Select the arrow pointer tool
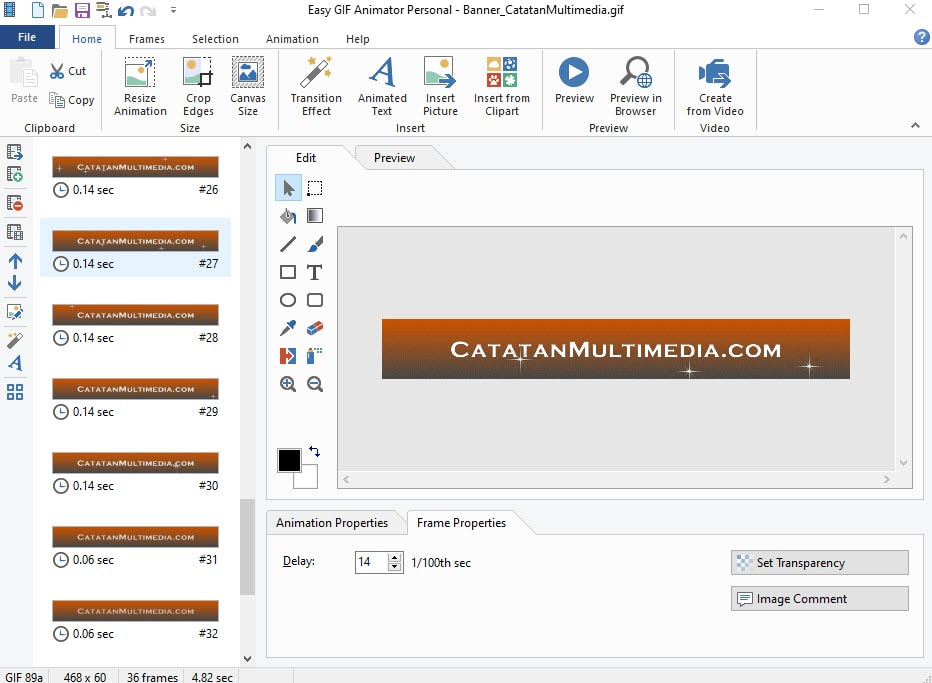Screen dimensions: 932x683 (288, 188)
